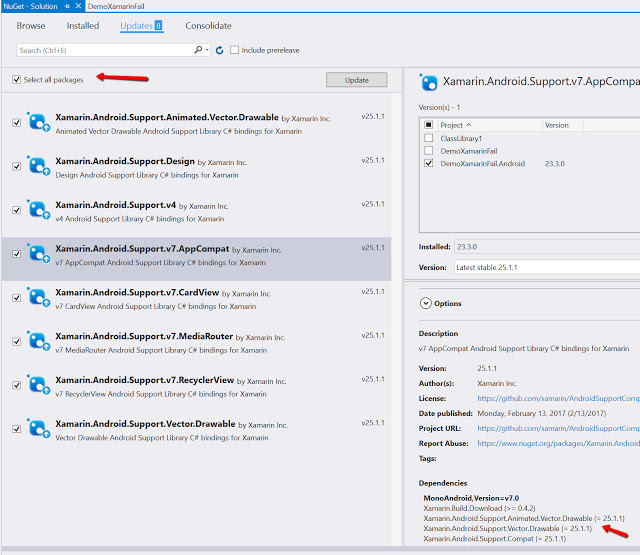Image resolution: width=640 pixels, height=555 pixels.
Task: Click the Installed 23.3.0 field
Action: [547, 247]
